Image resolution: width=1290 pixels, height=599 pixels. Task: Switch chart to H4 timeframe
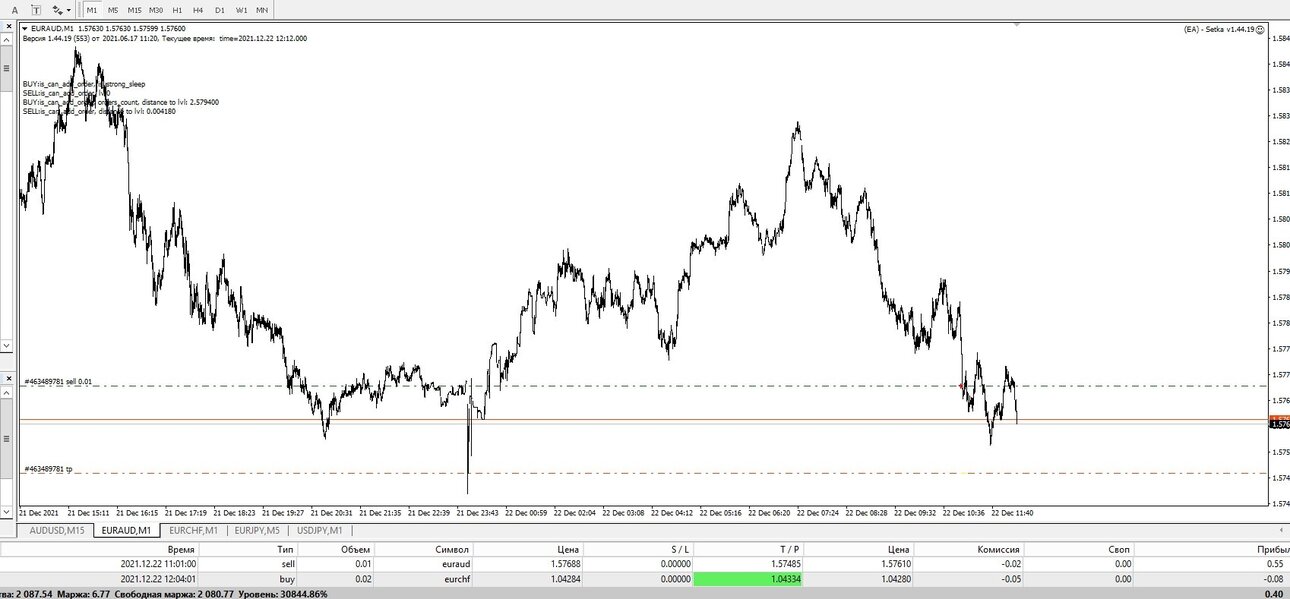pos(198,9)
